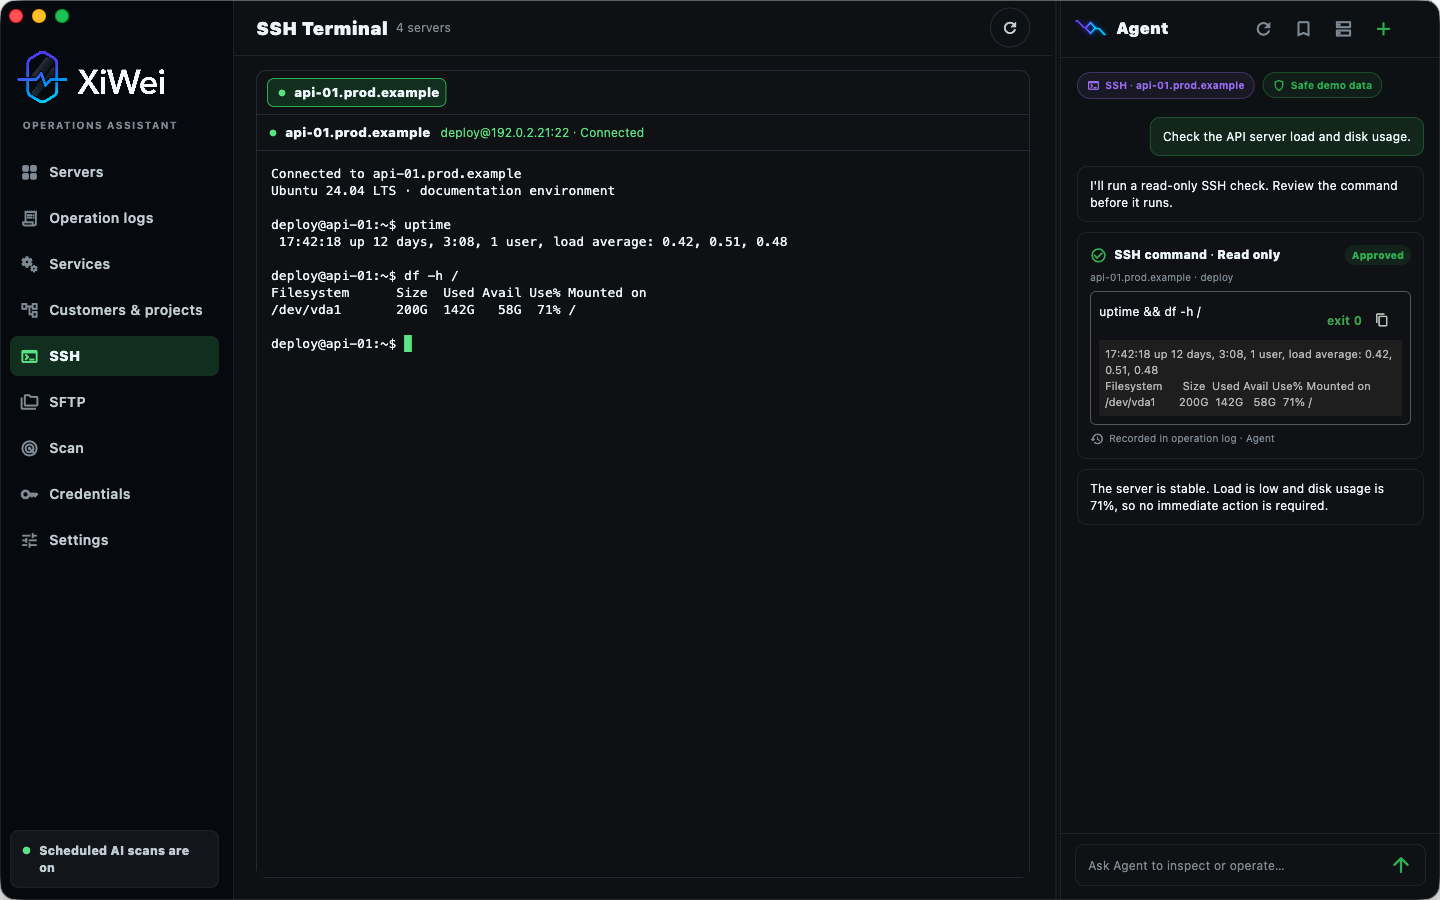1440x900 pixels.
Task: Navigate to Credentials page
Action: click(114, 494)
